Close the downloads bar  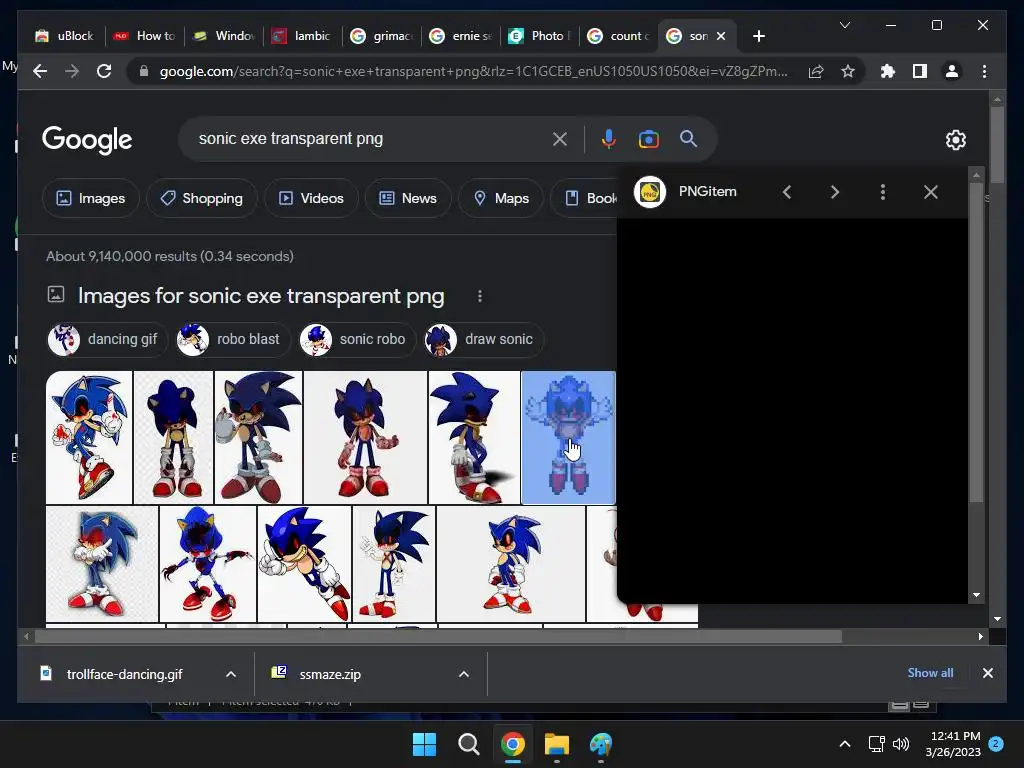point(987,673)
